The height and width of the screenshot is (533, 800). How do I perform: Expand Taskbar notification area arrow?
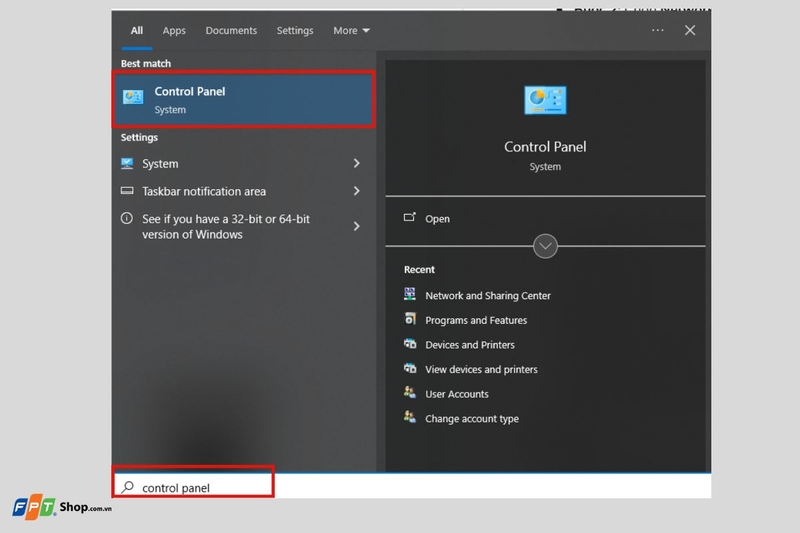tap(357, 191)
